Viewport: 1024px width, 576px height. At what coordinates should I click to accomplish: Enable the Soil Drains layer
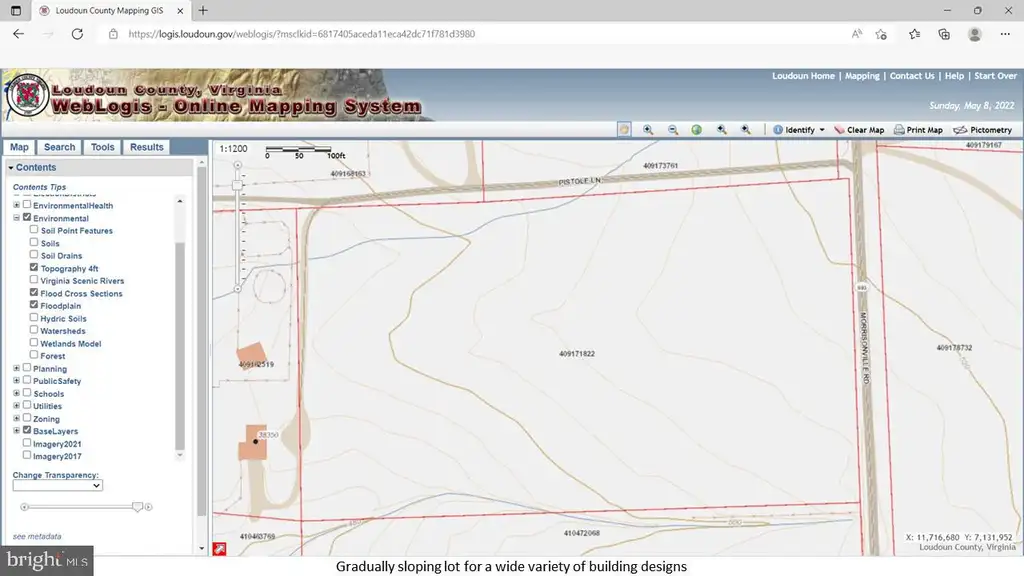pyautogui.click(x=34, y=255)
